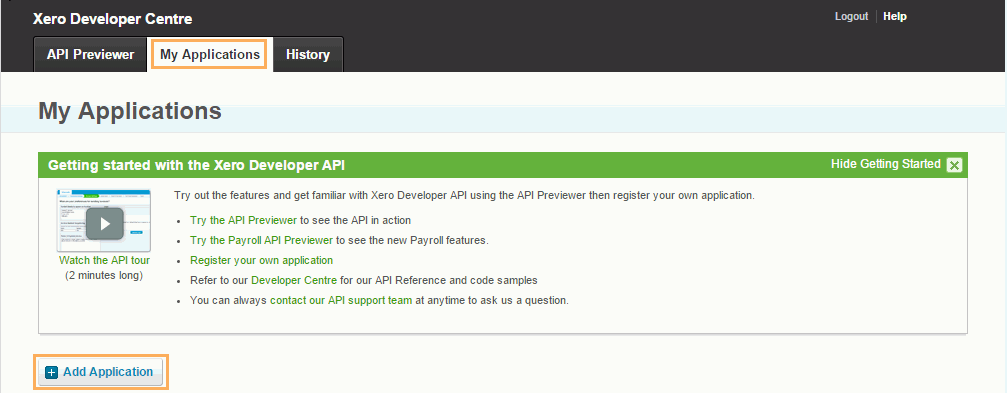The width and height of the screenshot is (1007, 393).
Task: Click the My Applications page heading
Action: tap(130, 110)
